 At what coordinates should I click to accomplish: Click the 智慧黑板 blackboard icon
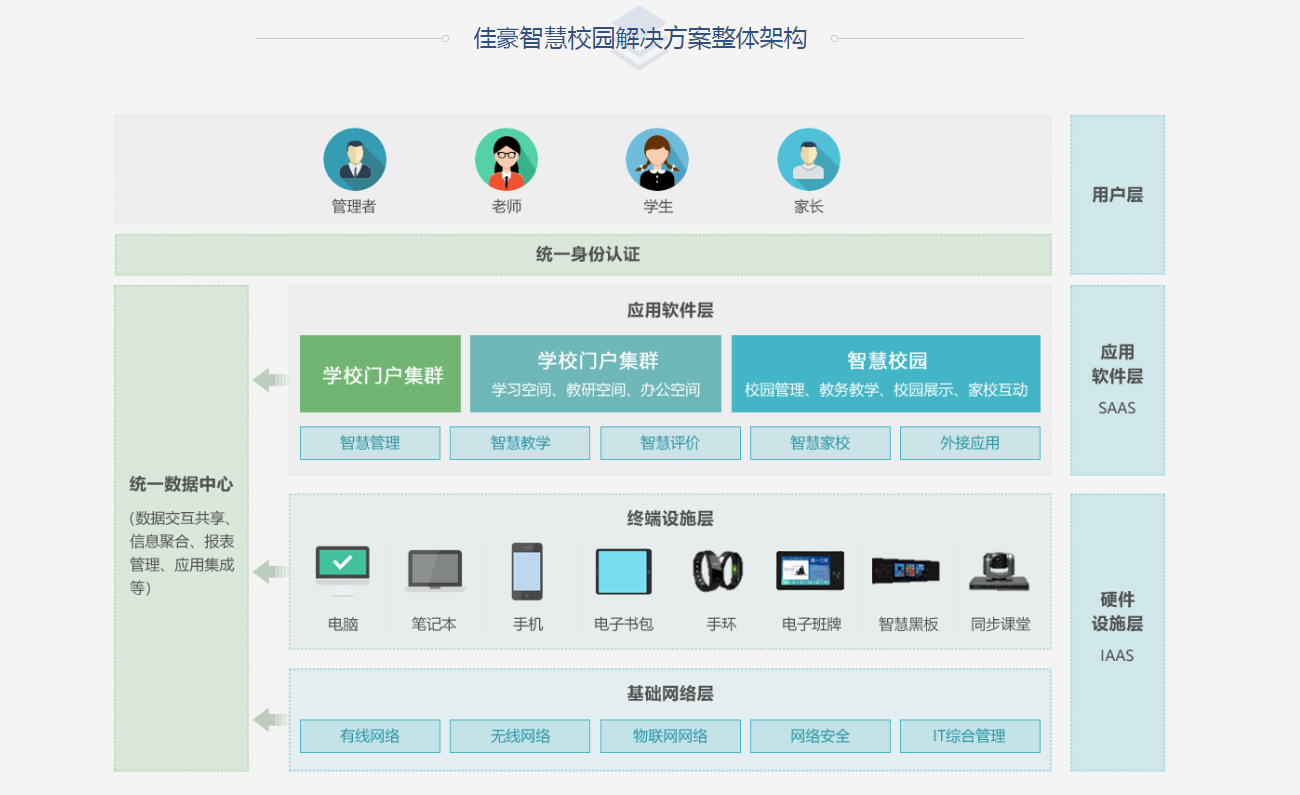point(905,571)
